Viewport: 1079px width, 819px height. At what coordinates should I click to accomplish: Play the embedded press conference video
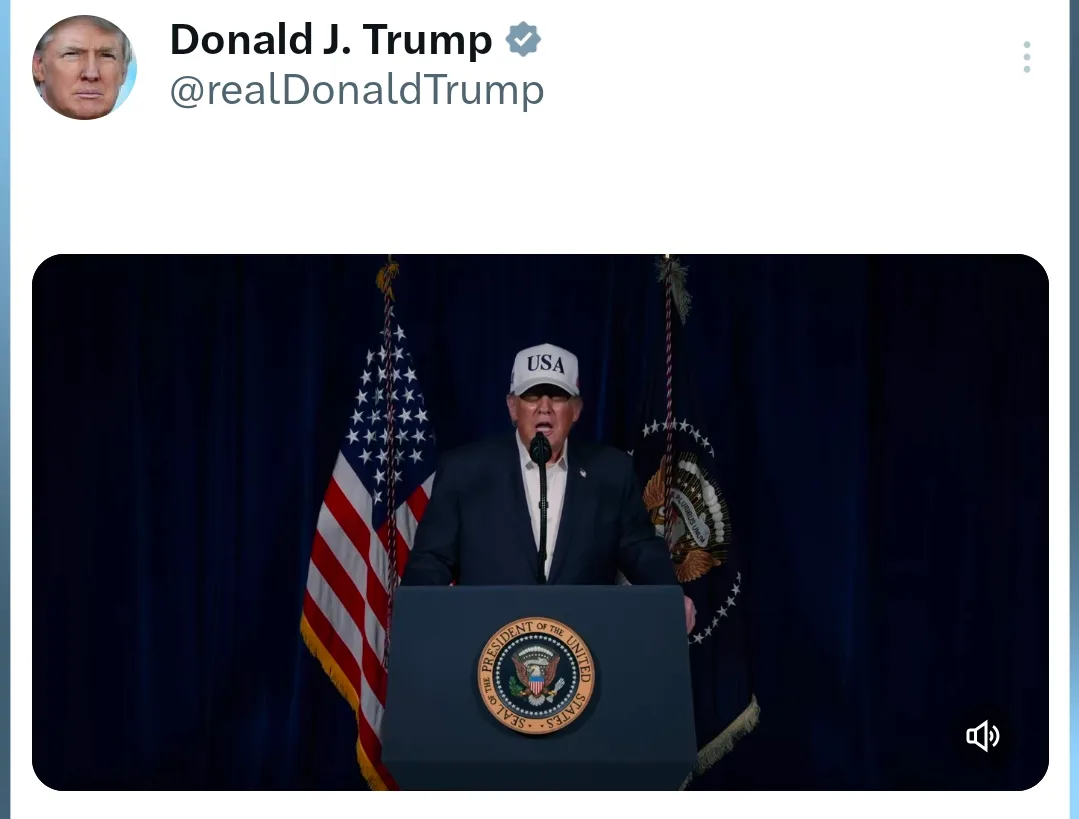[x=540, y=522]
